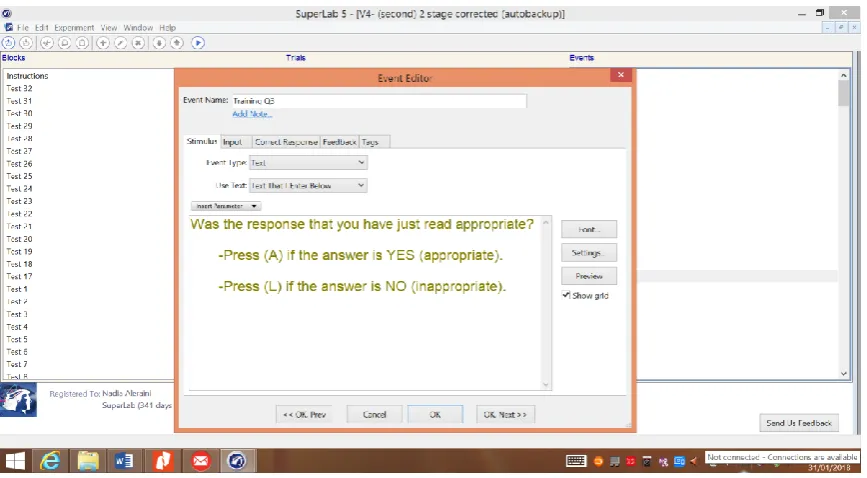This screenshot has width=867, height=478.
Task: Click the OK Prev button
Action: [304, 414]
